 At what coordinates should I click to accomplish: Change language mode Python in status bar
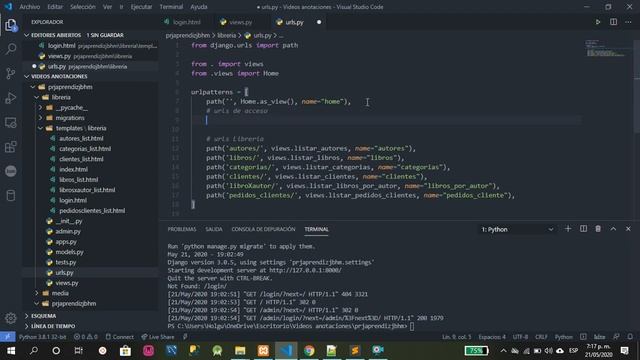564,337
